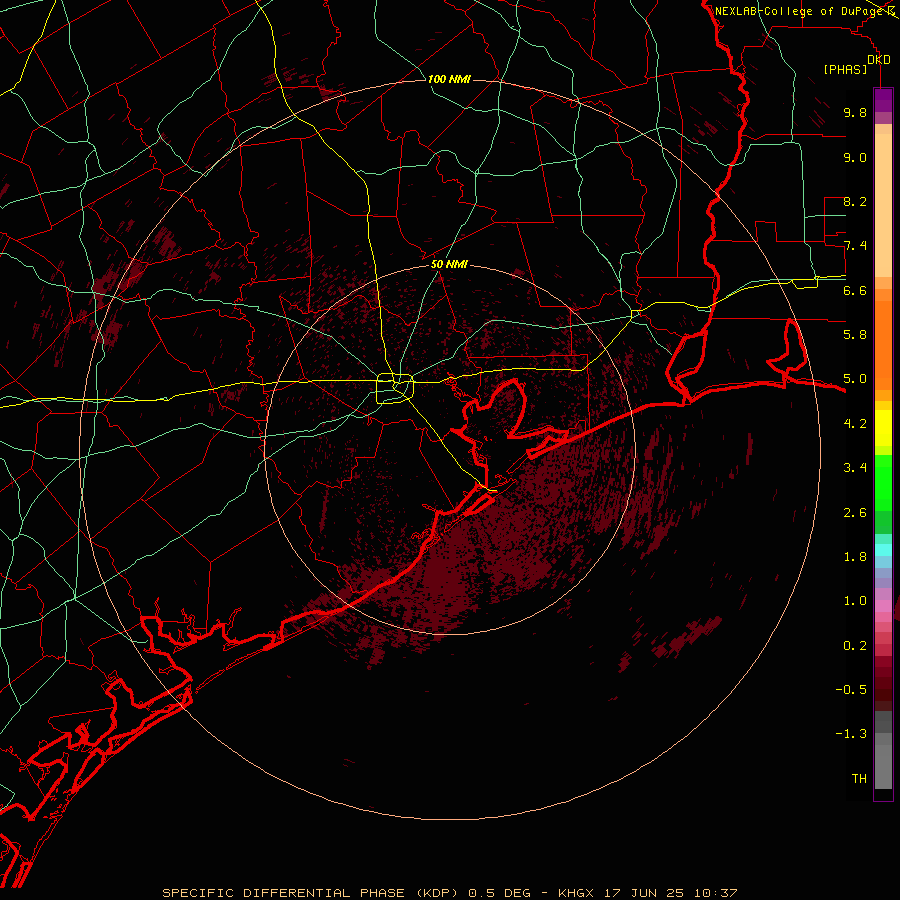Click the "5.8" scale value
900x900 pixels.
click(x=855, y=334)
